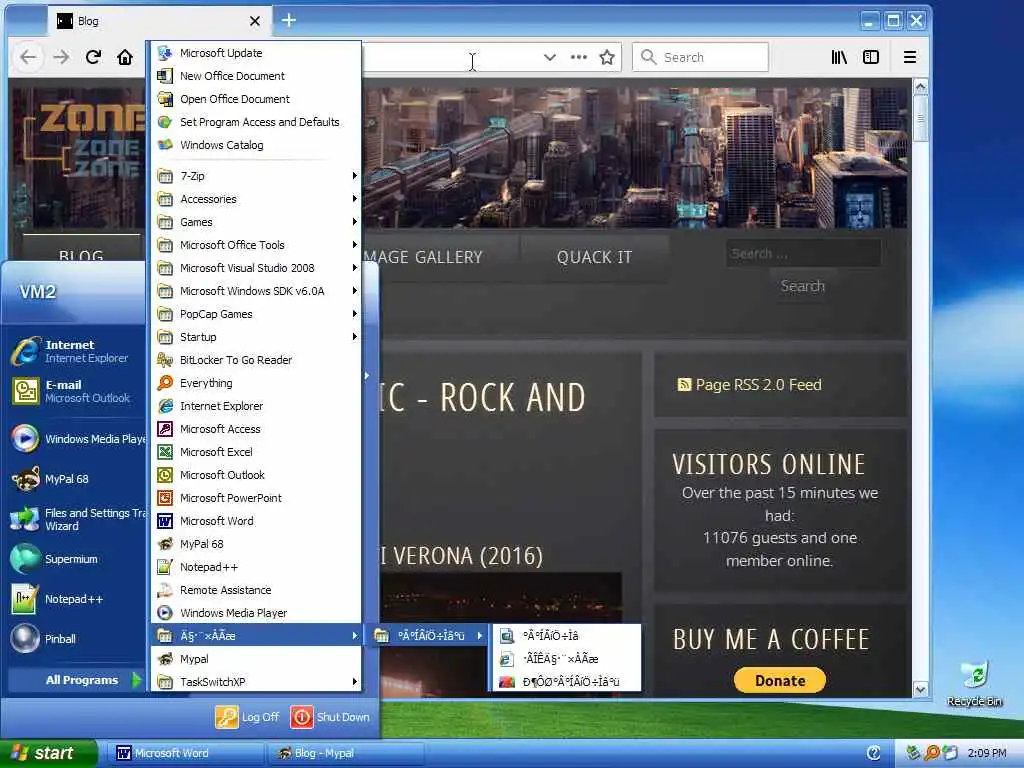Click the Shut Down button
1024x768 pixels.
click(x=330, y=717)
